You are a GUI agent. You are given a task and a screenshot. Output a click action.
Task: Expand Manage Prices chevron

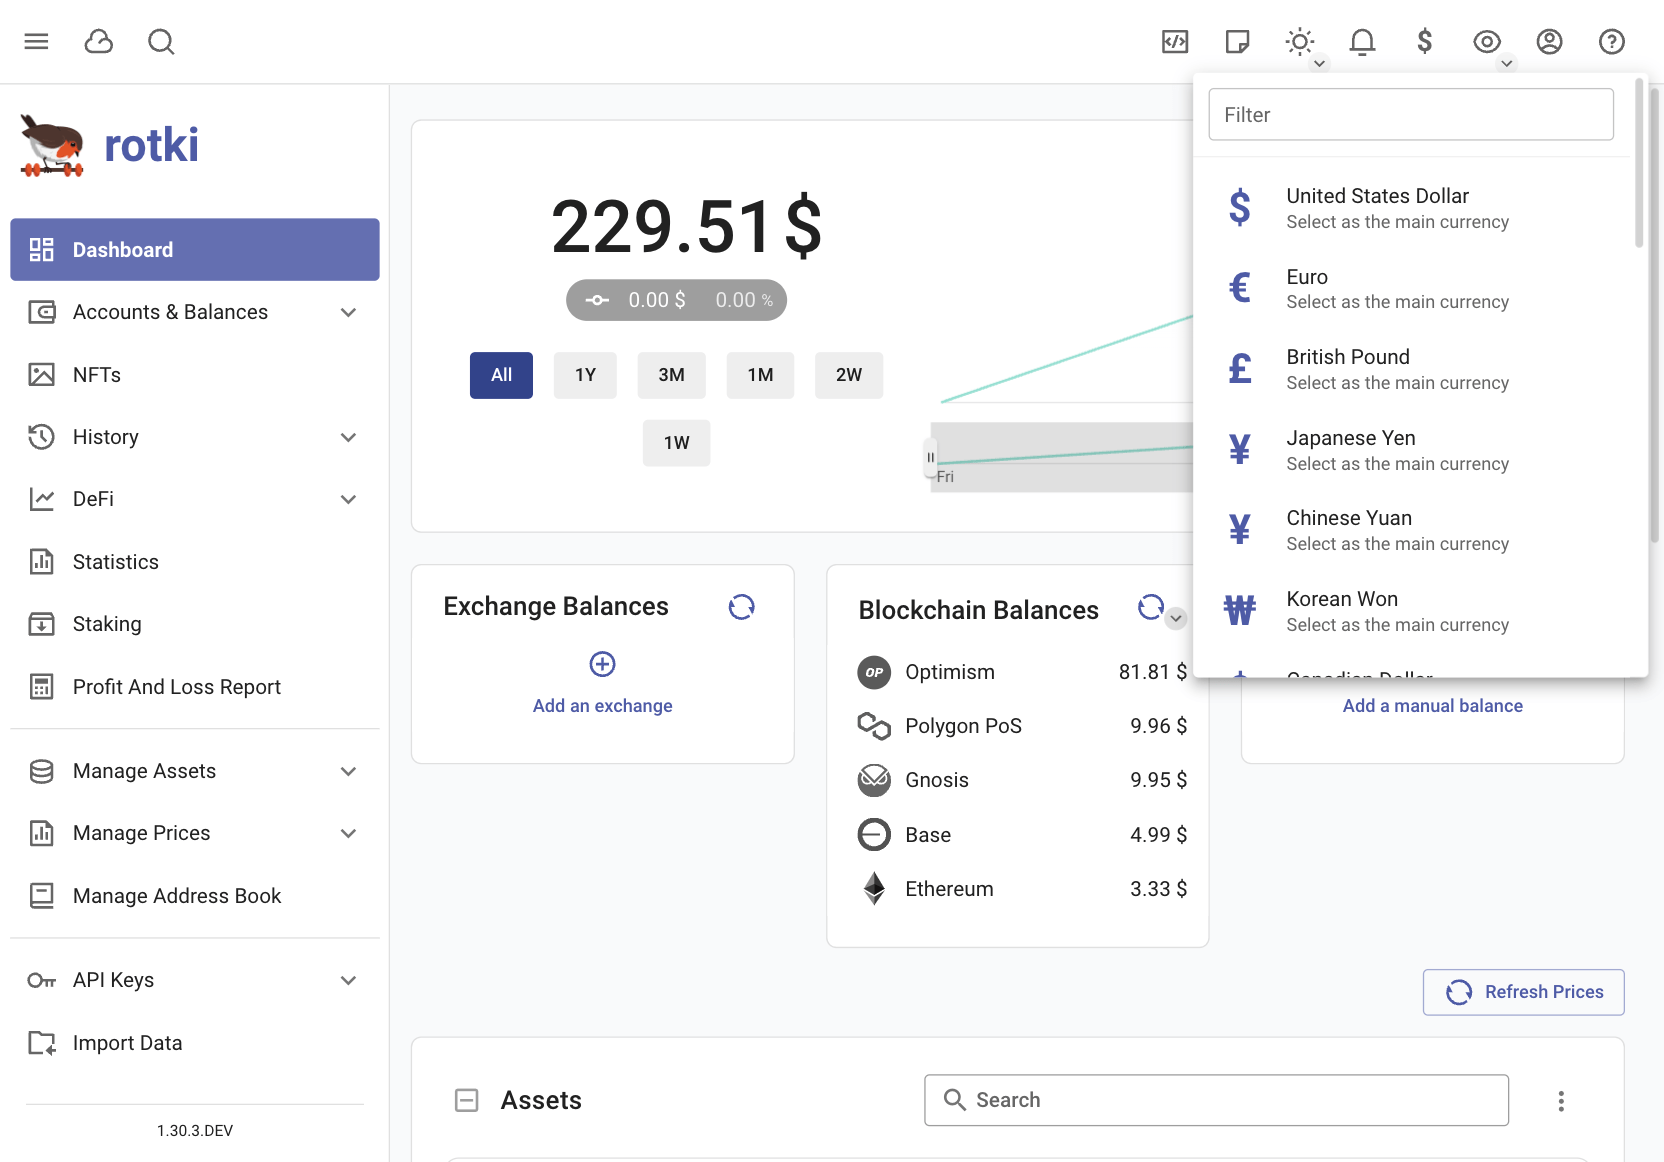click(348, 833)
